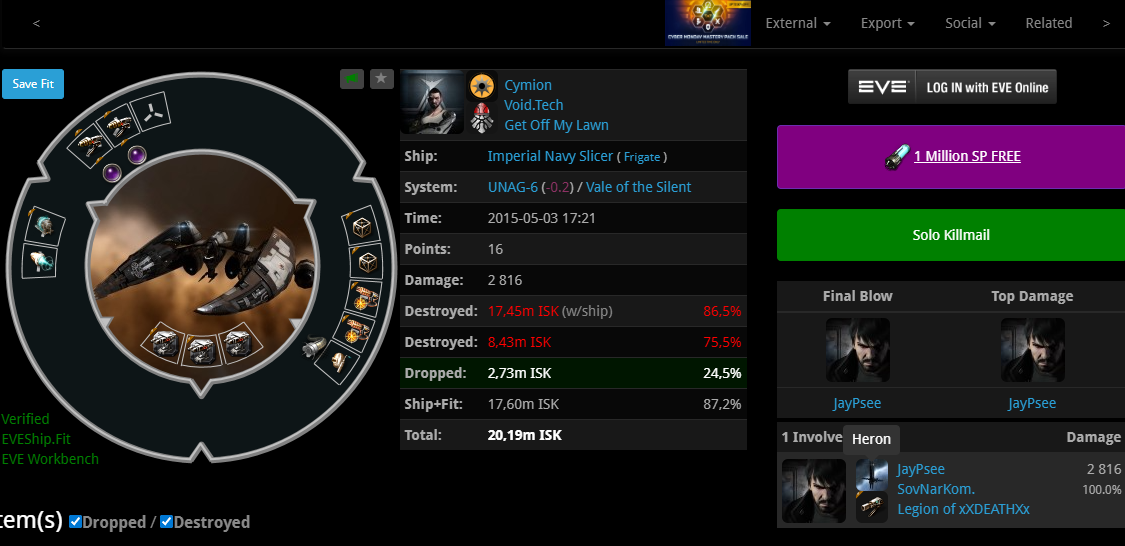Select the Get Off My Lawn alliance logo
This screenshot has height=546, width=1125.
tap(482, 118)
